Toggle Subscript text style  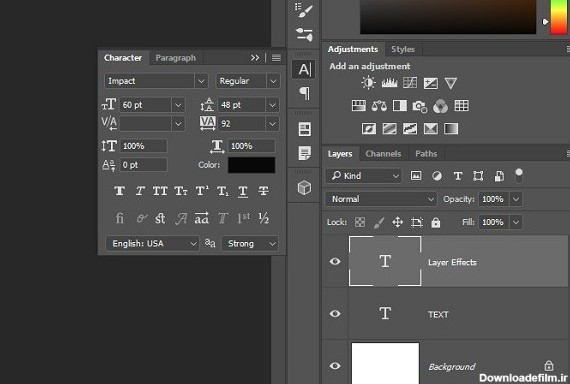click(222, 191)
